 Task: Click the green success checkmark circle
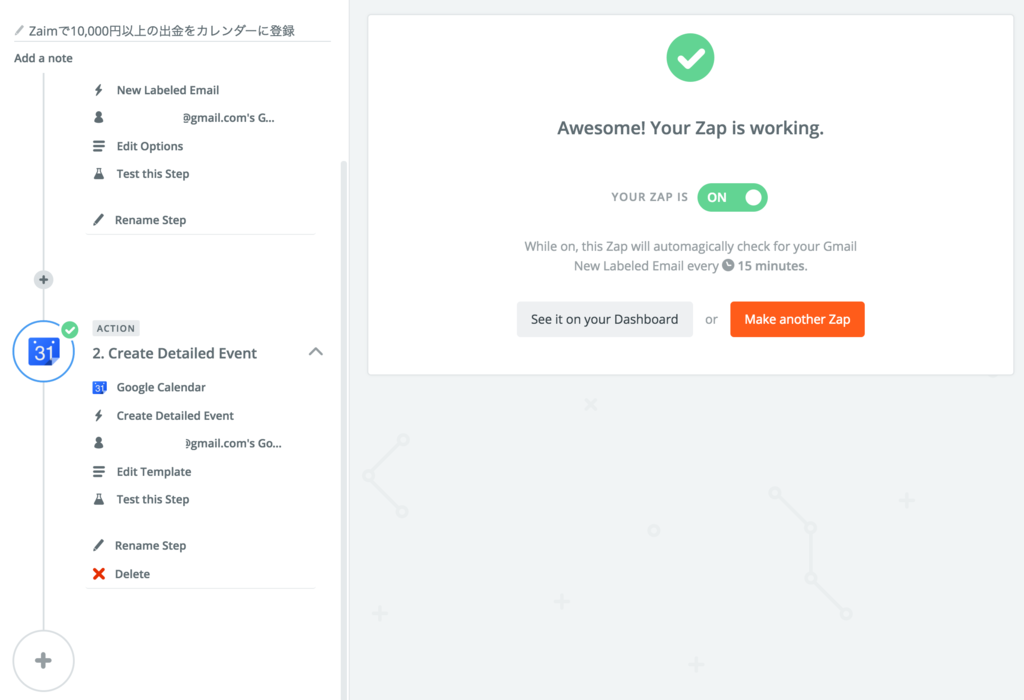690,58
